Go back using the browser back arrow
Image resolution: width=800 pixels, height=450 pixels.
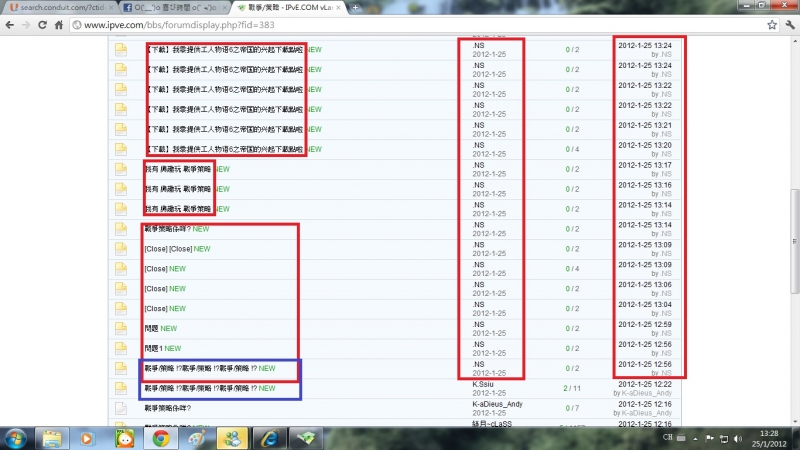[x=10, y=24]
